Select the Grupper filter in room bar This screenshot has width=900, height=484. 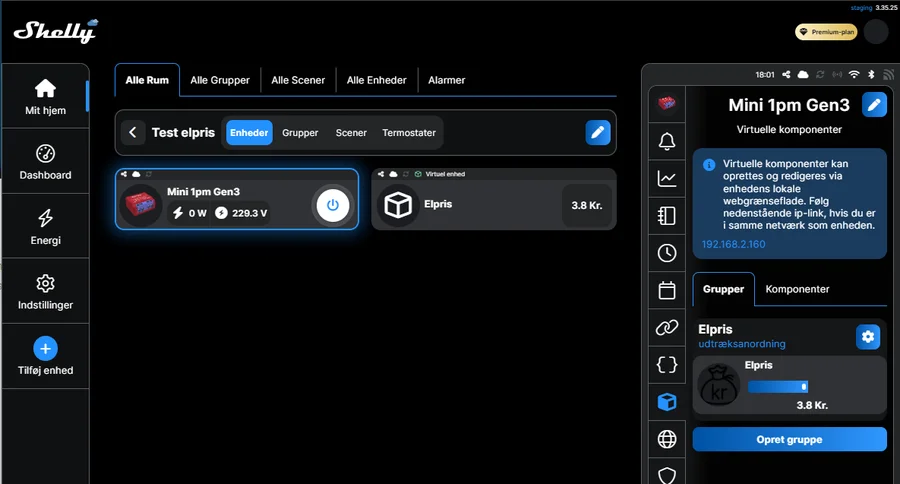[x=300, y=133]
